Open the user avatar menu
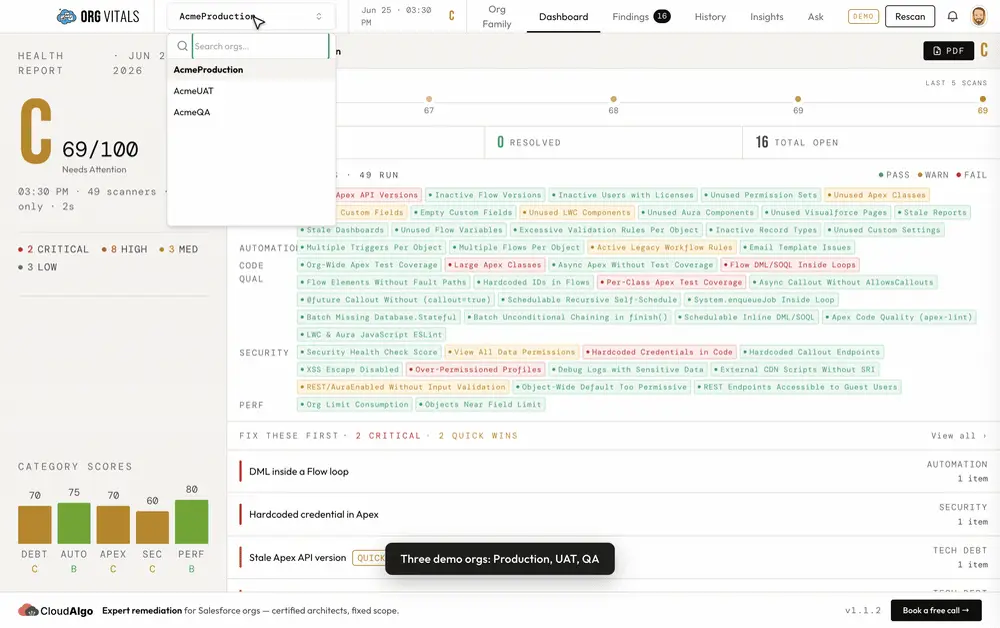Image resolution: width=1000 pixels, height=628 pixels. (979, 17)
